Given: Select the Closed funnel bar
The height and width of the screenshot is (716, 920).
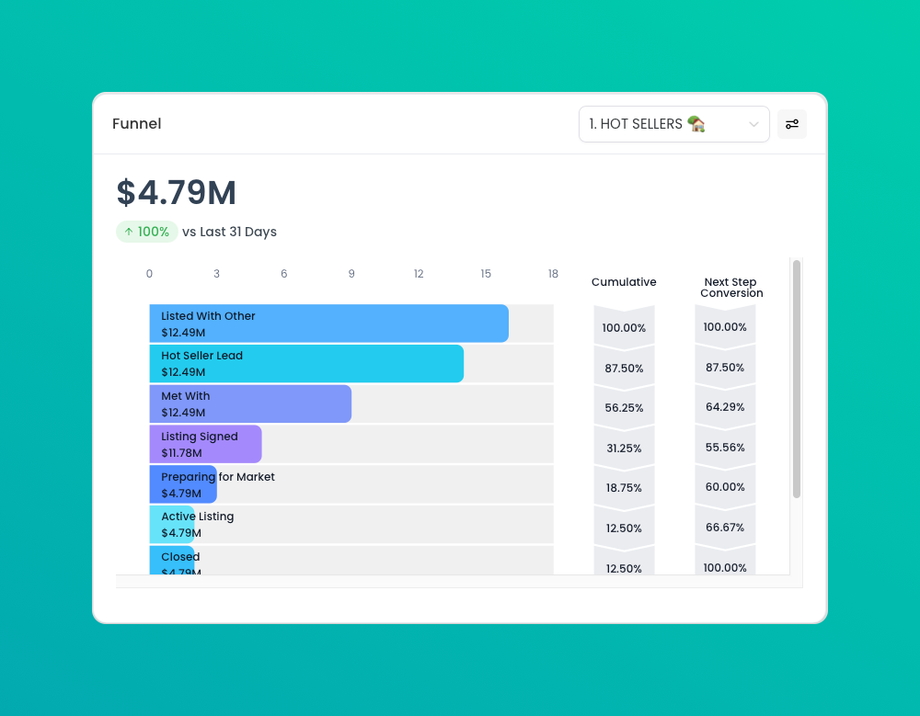Looking at the screenshot, I should tap(172, 560).
